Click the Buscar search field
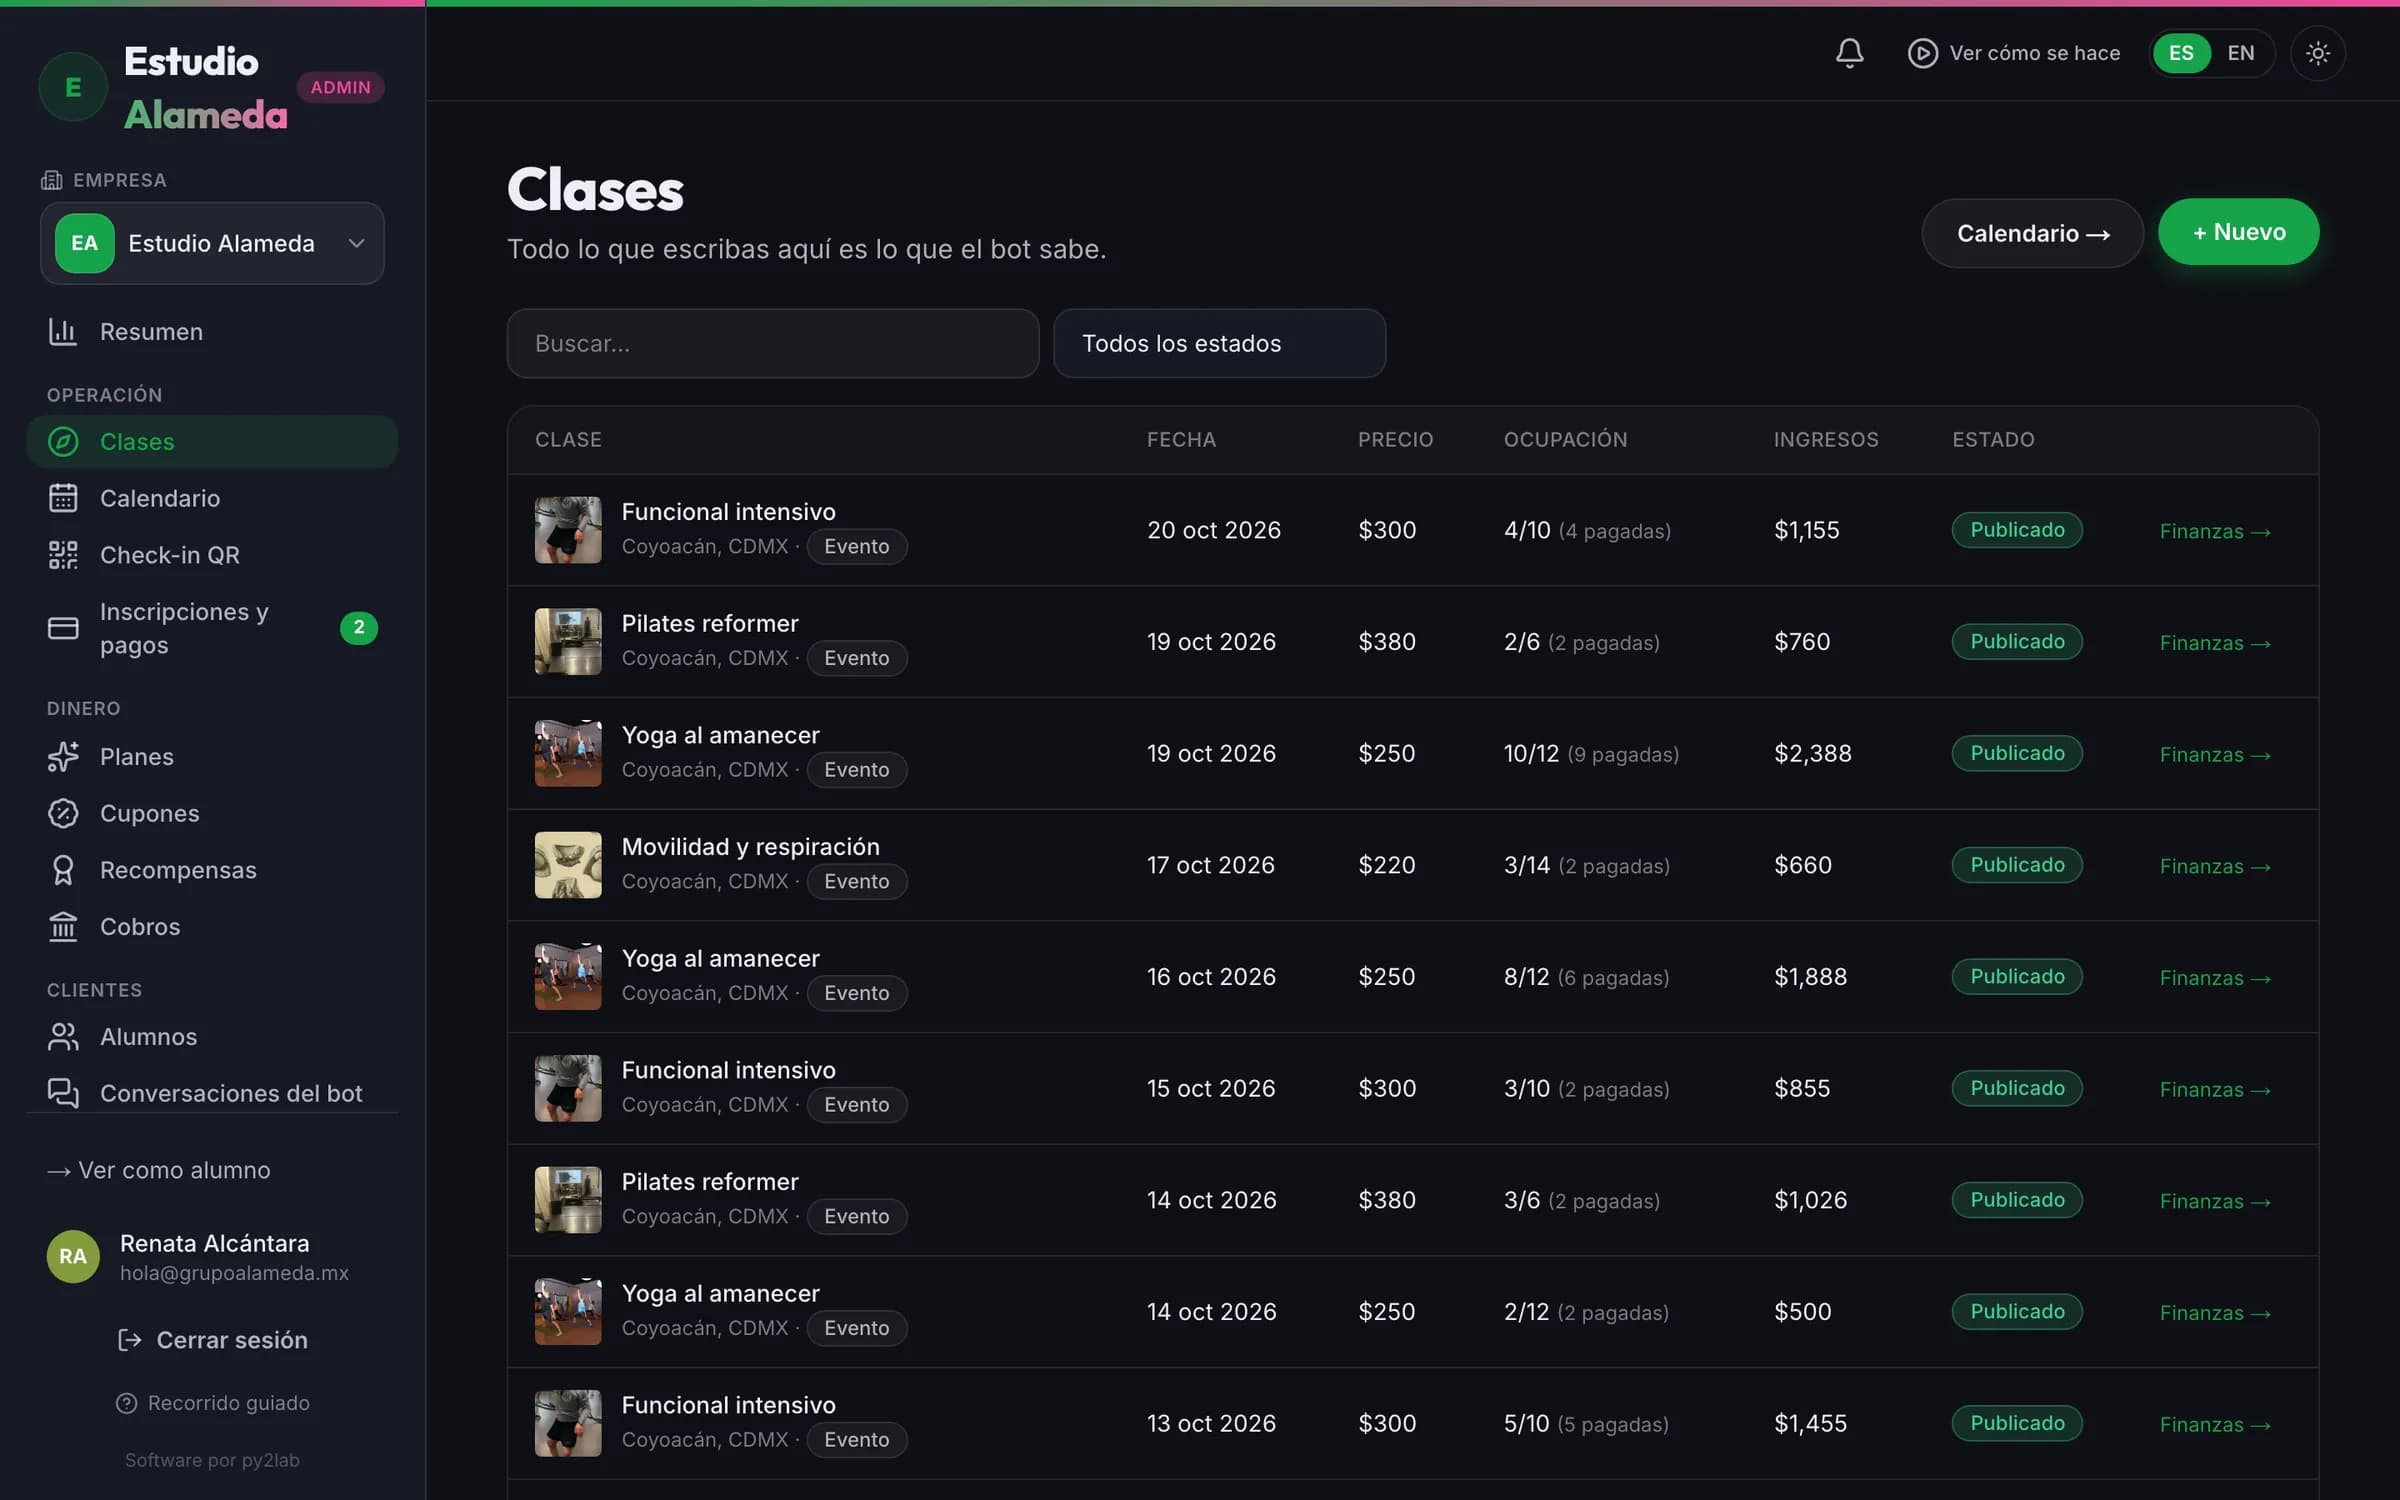The image size is (2400, 1500). [772, 343]
